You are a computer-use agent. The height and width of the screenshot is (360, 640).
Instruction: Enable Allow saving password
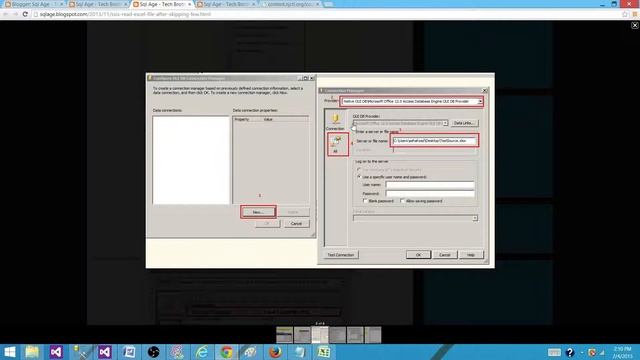[x=402, y=201]
